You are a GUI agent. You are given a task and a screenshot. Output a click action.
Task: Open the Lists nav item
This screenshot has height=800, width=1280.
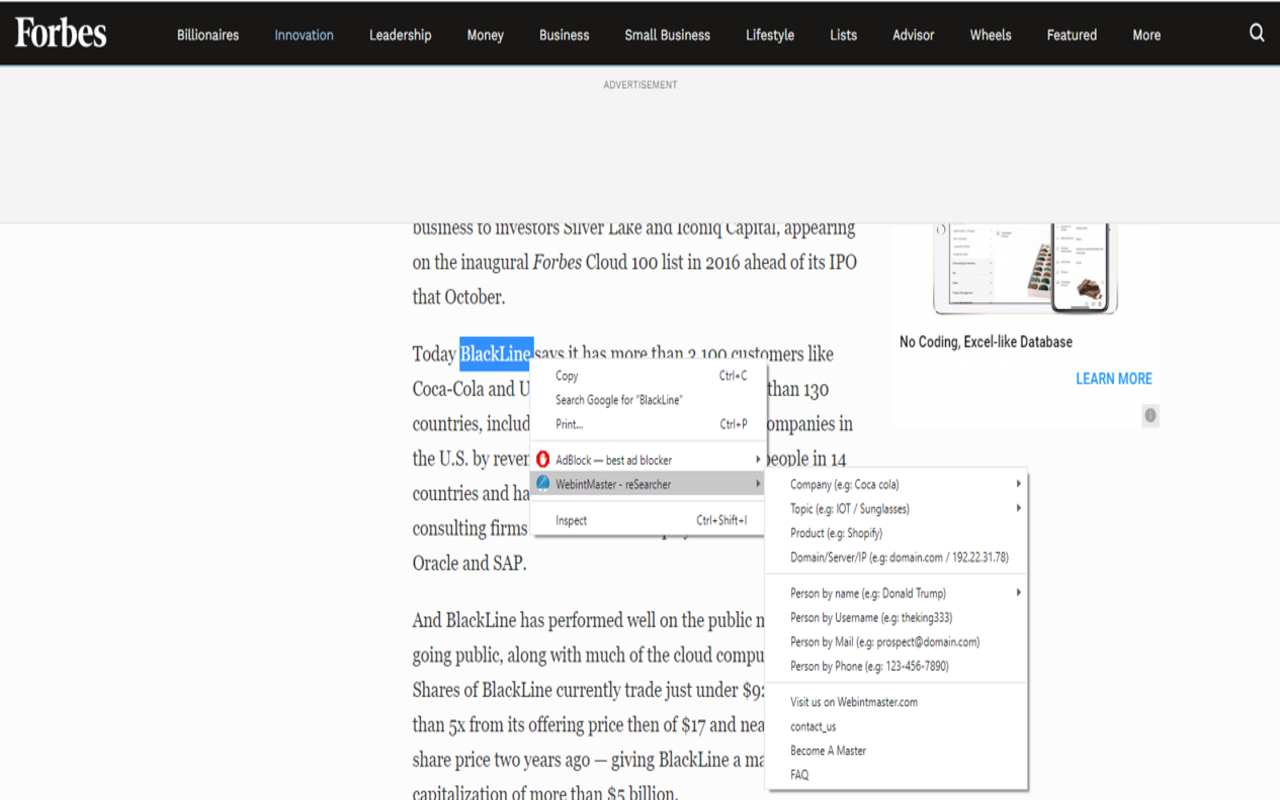click(843, 35)
